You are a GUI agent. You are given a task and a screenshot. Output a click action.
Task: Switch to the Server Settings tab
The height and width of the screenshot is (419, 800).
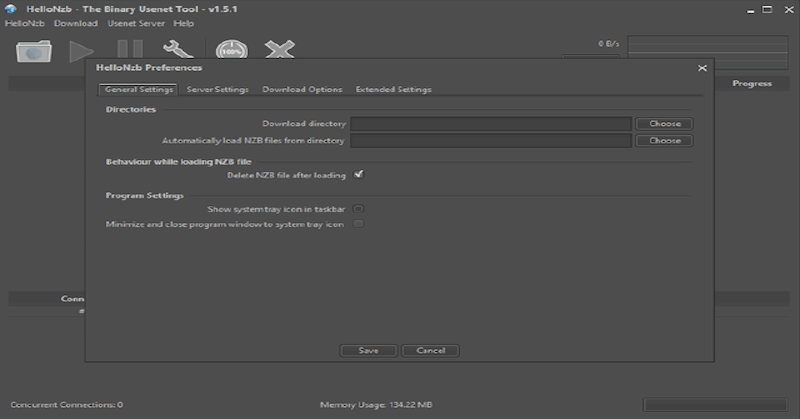217,90
